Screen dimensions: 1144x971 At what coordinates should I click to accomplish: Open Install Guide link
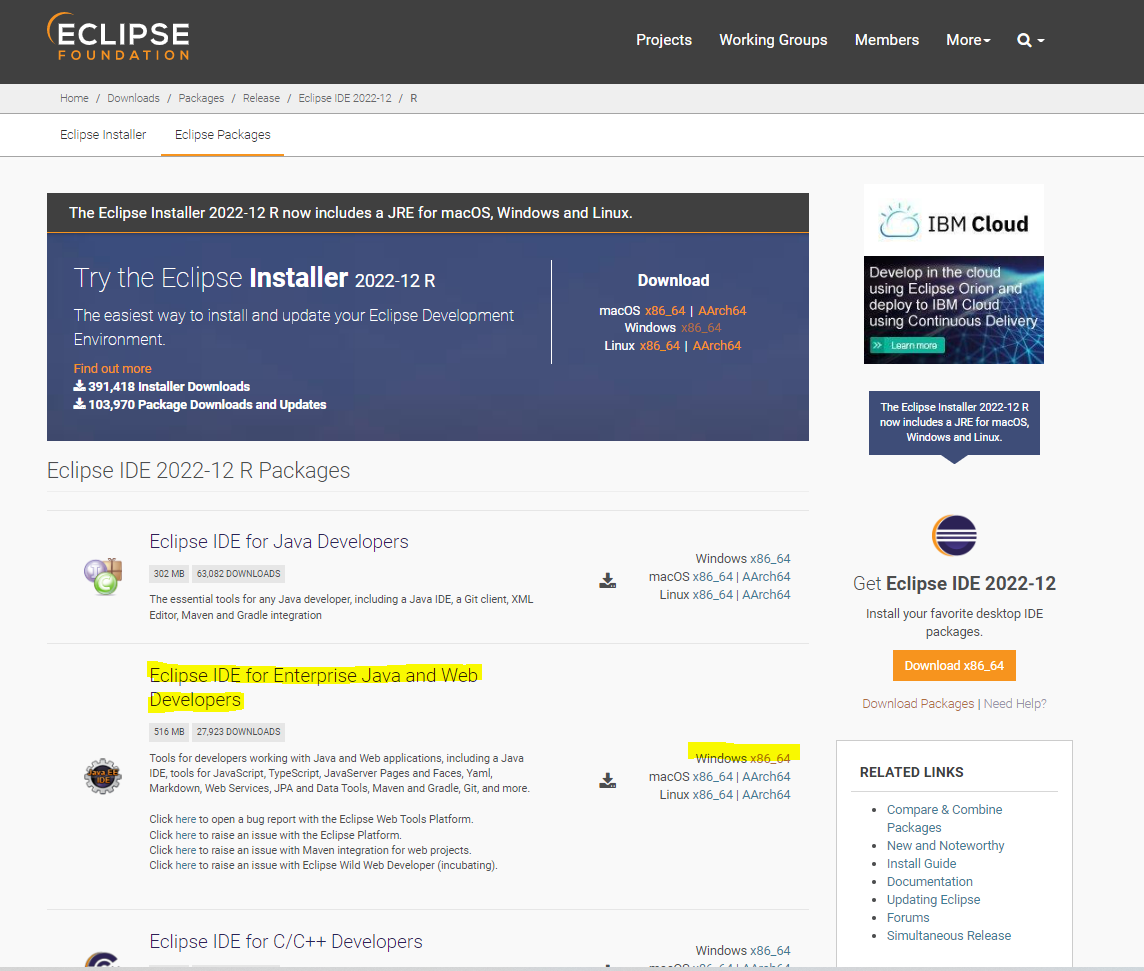921,864
